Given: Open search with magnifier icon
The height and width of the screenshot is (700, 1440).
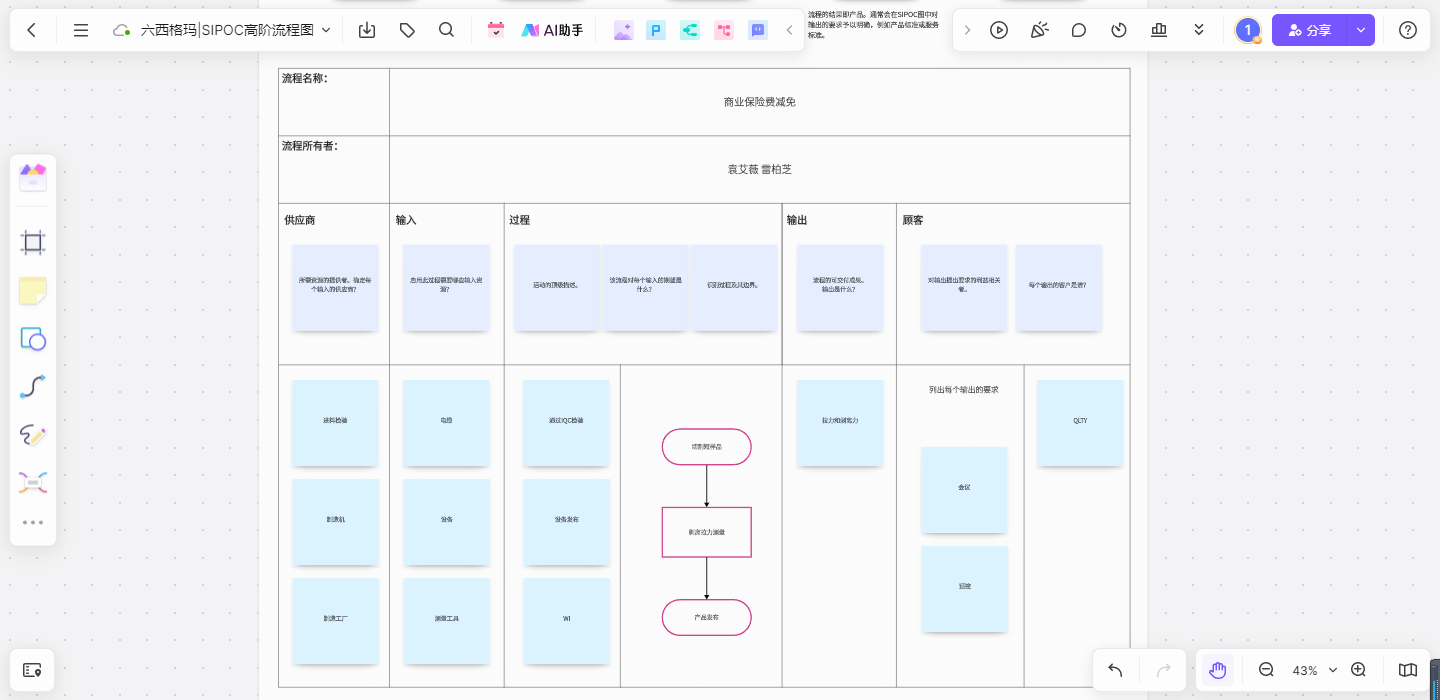Looking at the screenshot, I should coord(447,30).
